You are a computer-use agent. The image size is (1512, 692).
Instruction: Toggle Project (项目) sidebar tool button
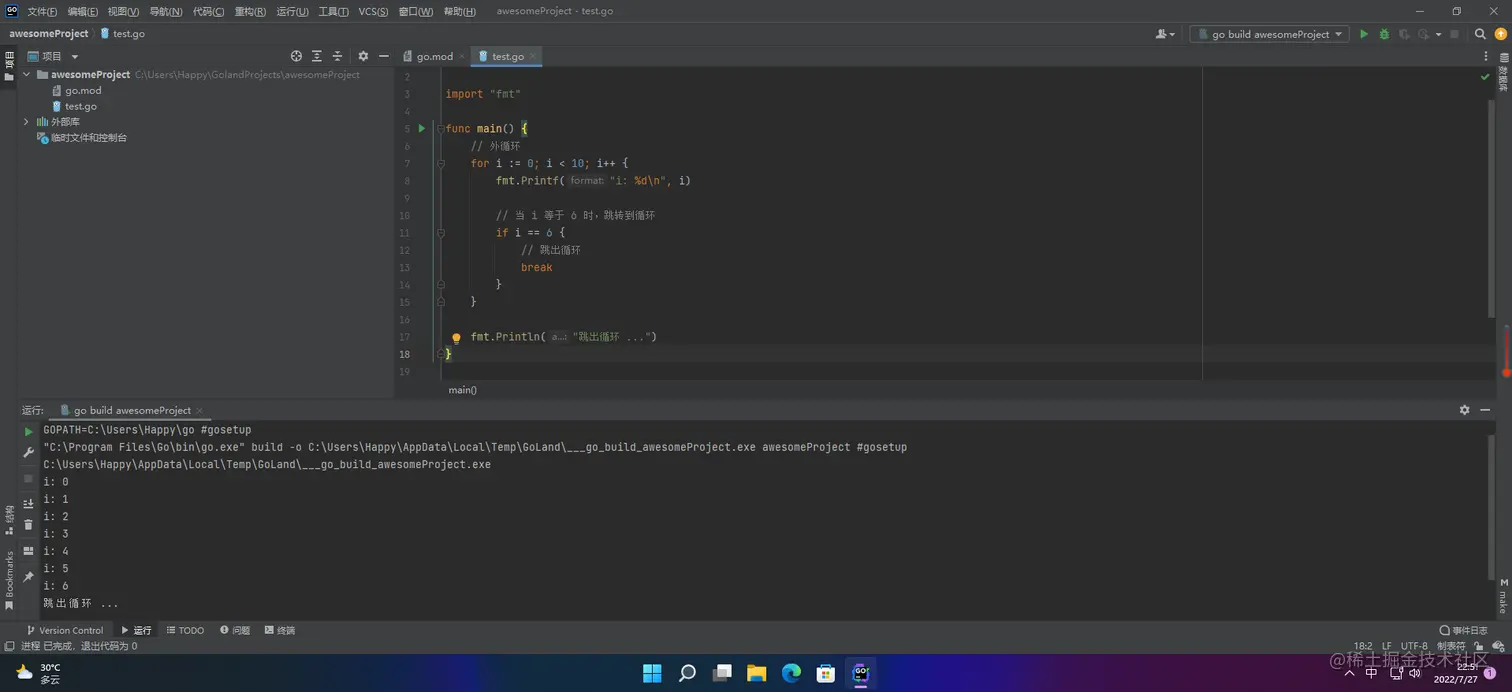9,66
